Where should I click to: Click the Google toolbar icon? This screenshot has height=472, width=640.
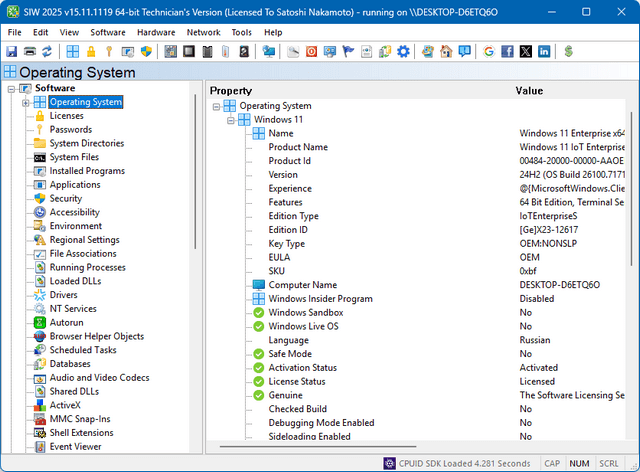[489, 51]
